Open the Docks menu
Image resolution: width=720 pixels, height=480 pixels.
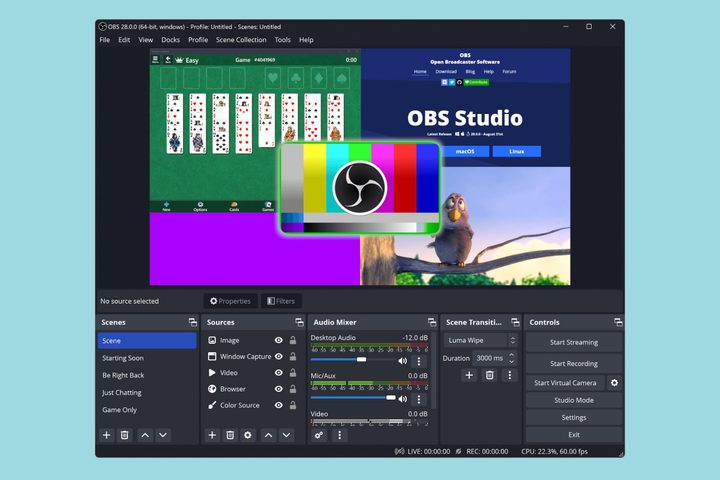(x=170, y=40)
